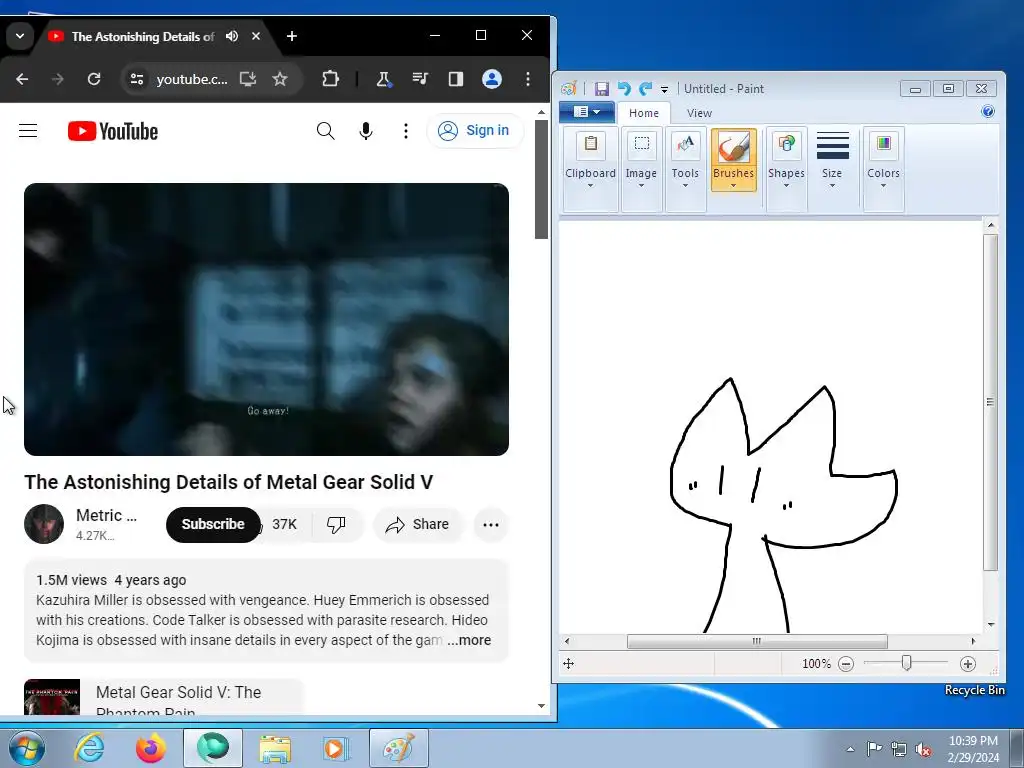This screenshot has width=1024, height=768.
Task: Open the Brushes tool in Paint
Action: point(733,159)
